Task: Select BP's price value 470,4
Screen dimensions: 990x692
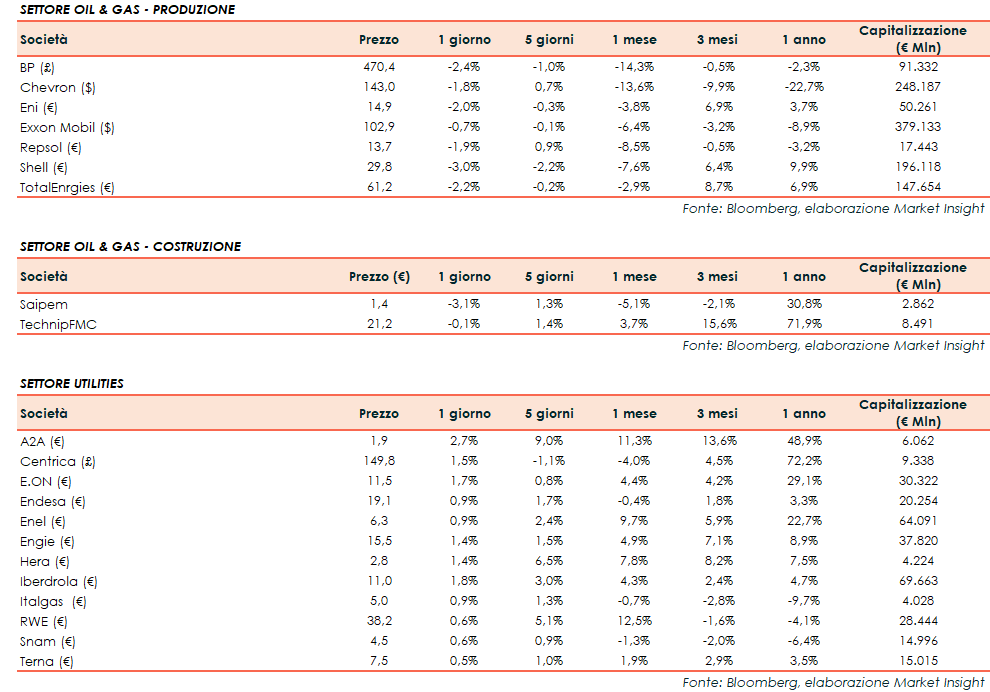Action: click(378, 67)
